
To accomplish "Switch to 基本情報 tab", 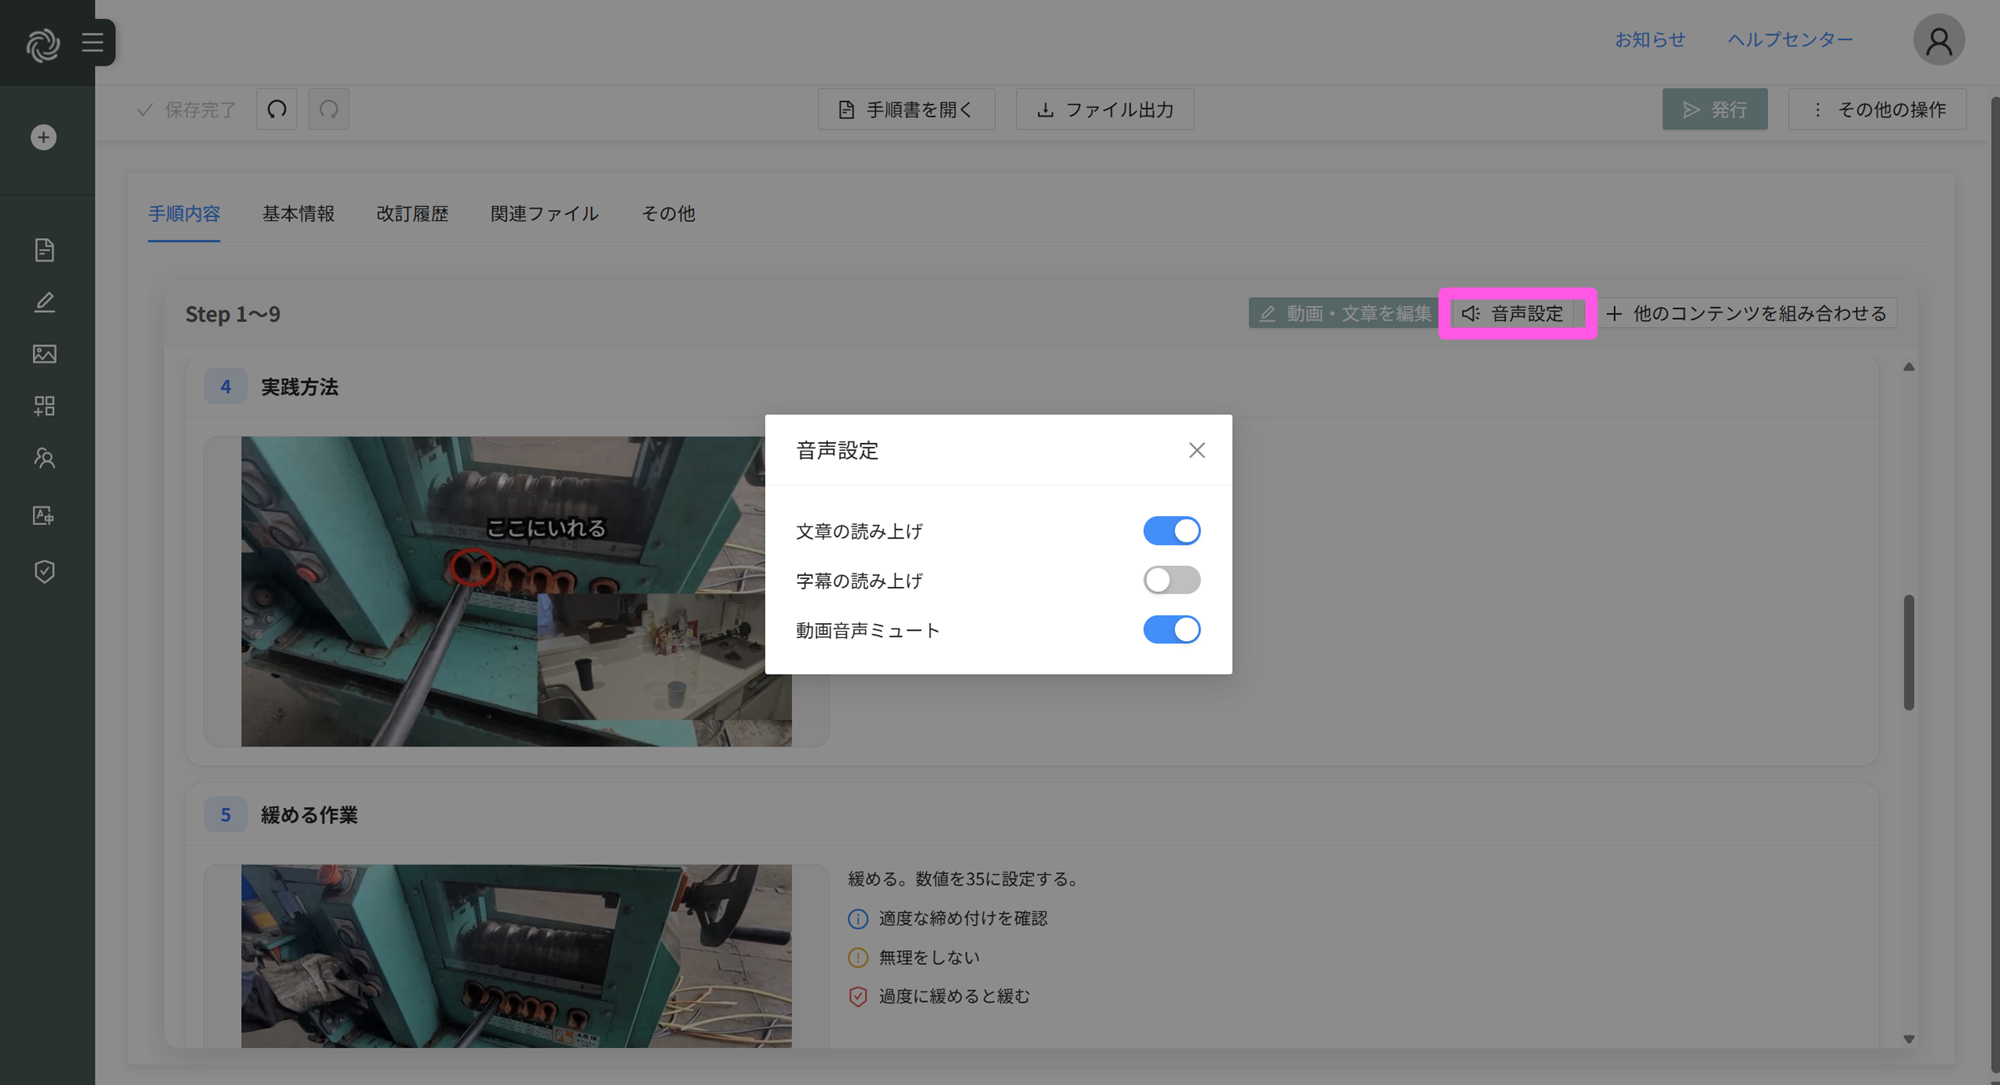I will click(x=298, y=213).
